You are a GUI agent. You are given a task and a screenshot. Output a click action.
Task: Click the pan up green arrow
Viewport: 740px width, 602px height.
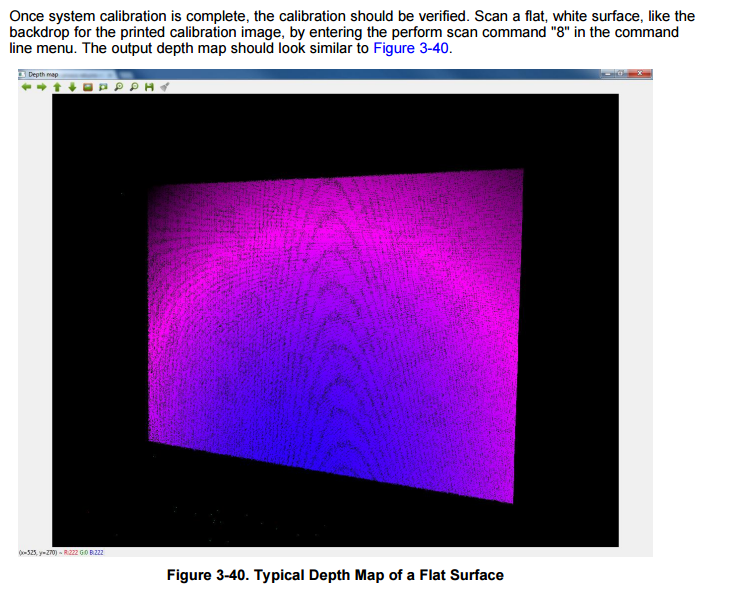pos(57,87)
